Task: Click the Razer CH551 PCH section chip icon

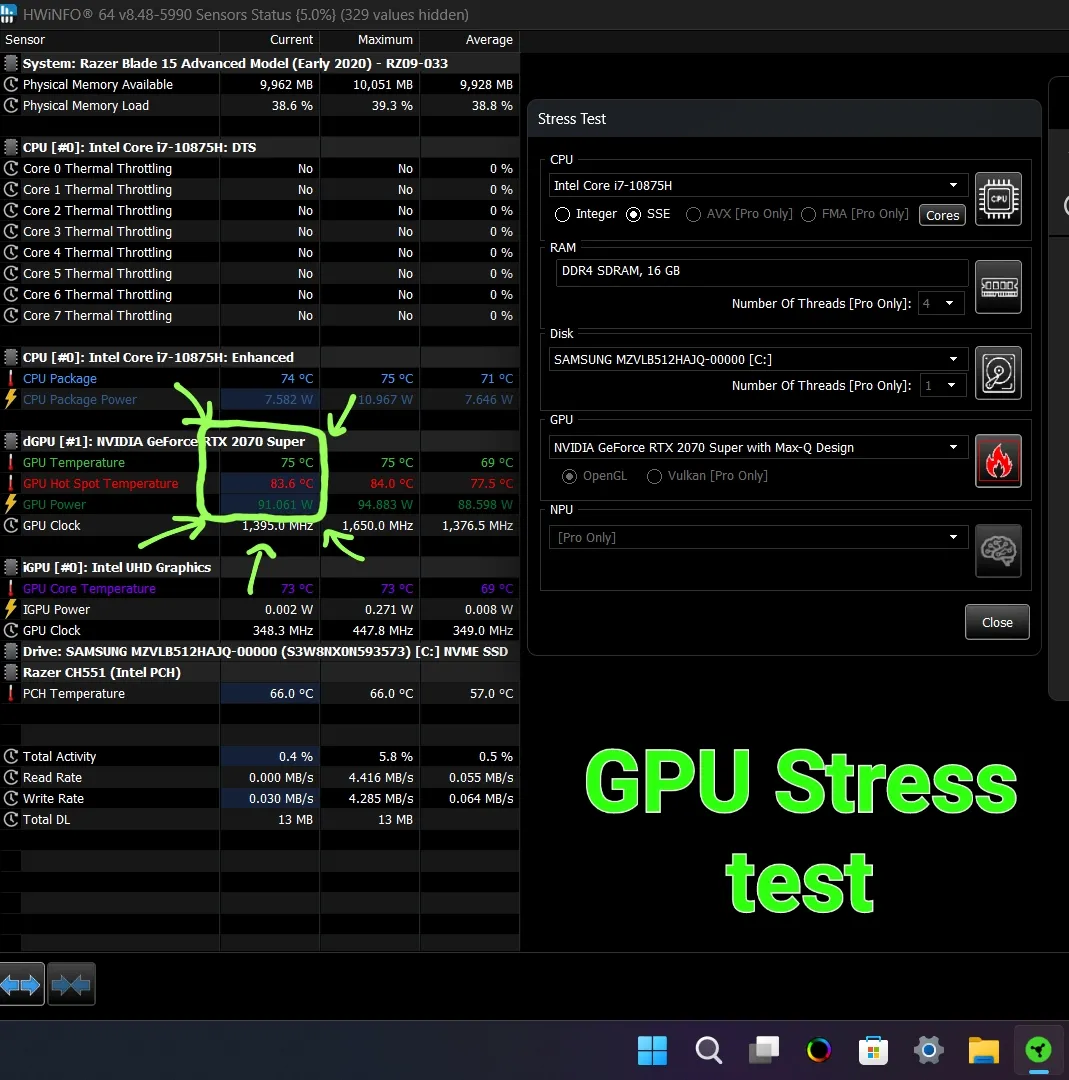Action: (10, 672)
